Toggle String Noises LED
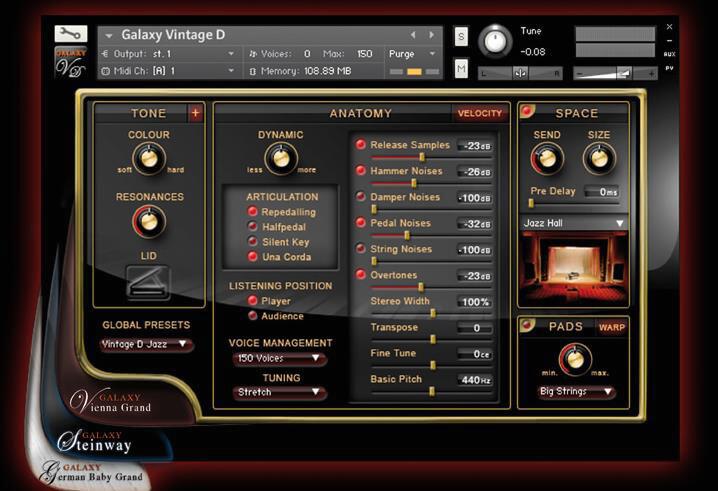Image resolution: width=718 pixels, height=491 pixels. click(361, 249)
